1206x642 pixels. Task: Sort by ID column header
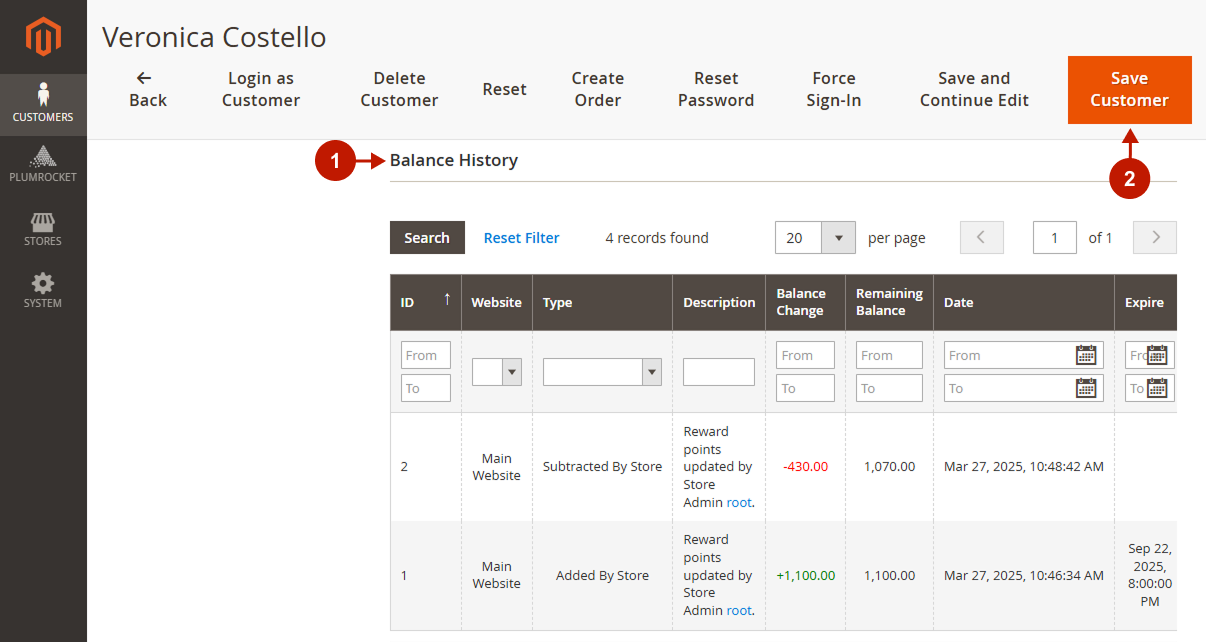[425, 302]
